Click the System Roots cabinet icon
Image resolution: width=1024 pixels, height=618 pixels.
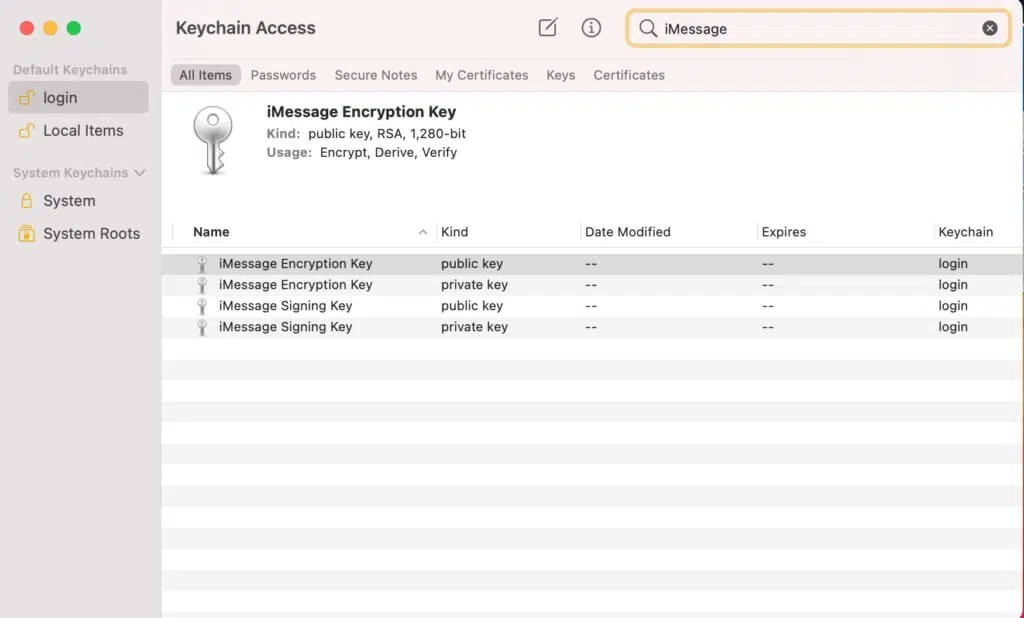(x=26, y=233)
